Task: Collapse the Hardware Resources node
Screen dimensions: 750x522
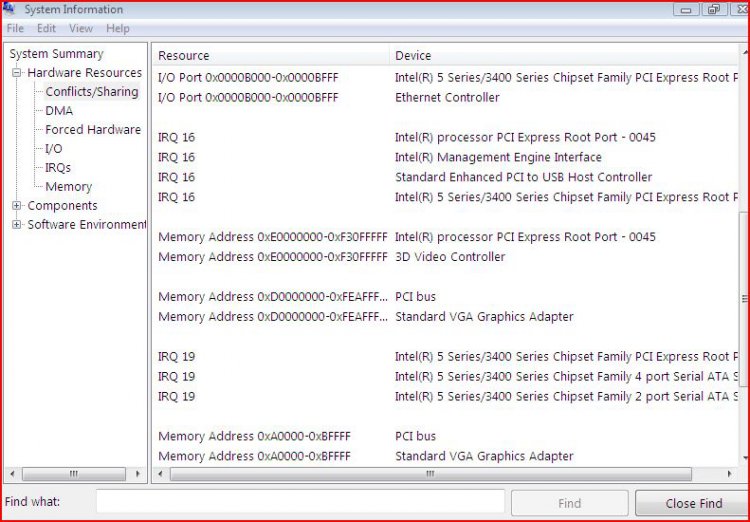Action: click(17, 73)
